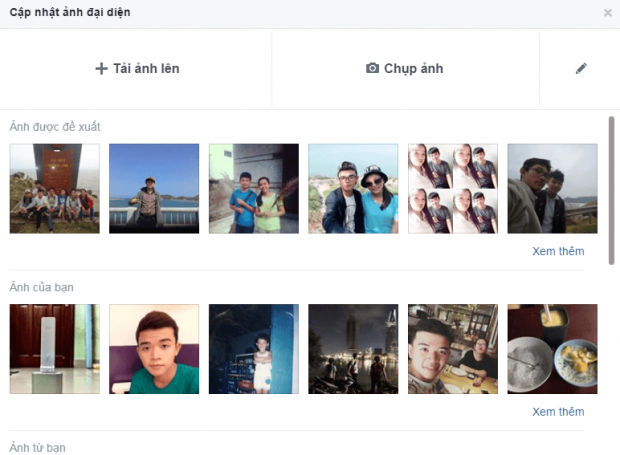Close the Cập nhật ảnh đại diện dialog
The image size is (620, 455).
[607, 13]
